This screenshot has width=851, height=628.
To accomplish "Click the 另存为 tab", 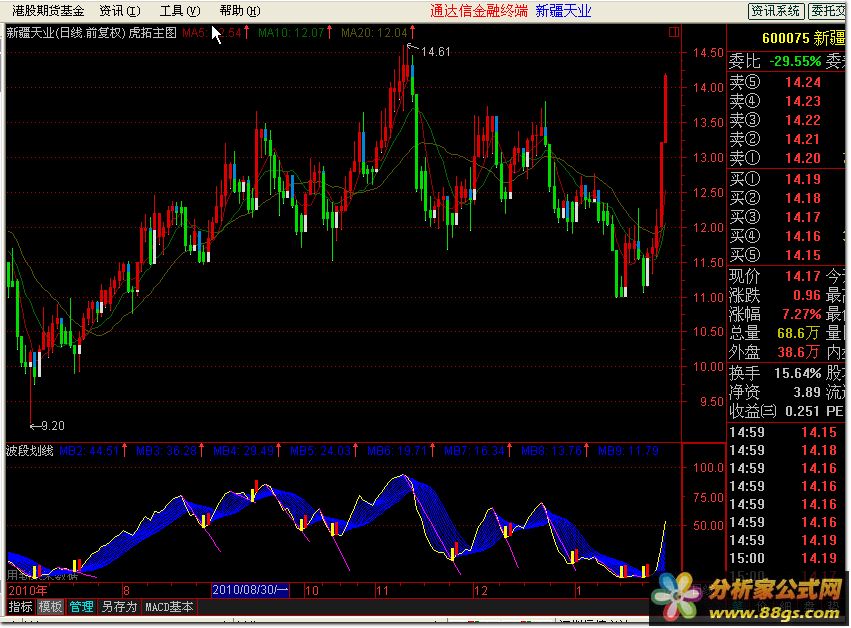I will (x=119, y=606).
